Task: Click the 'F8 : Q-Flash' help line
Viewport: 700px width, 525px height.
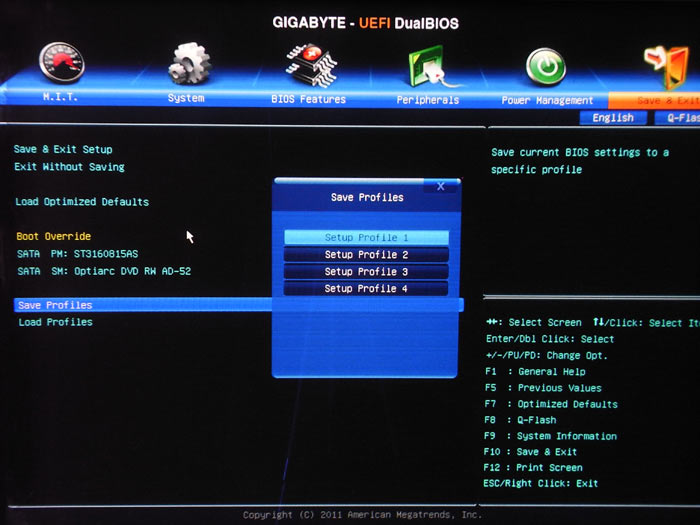Action: click(x=521, y=420)
